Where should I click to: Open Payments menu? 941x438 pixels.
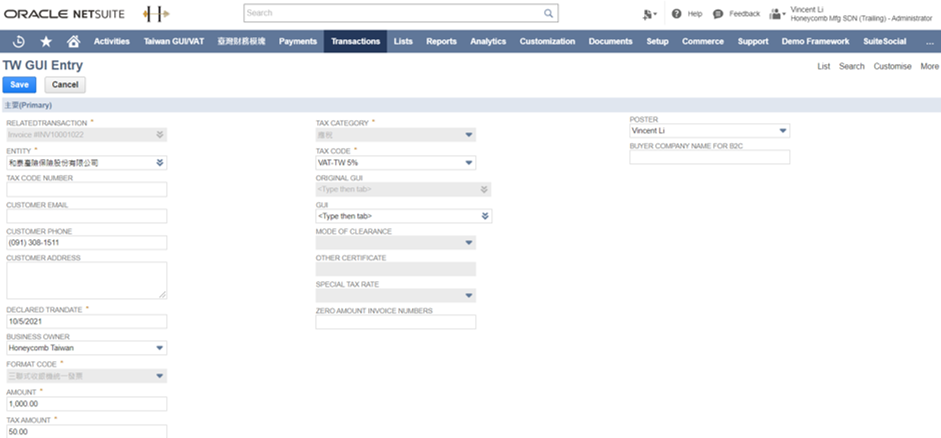[x=298, y=41]
